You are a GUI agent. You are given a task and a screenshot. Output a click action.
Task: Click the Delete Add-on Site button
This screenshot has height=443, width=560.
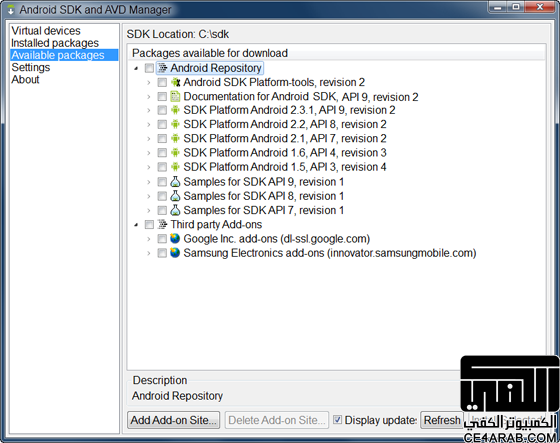click(x=277, y=420)
